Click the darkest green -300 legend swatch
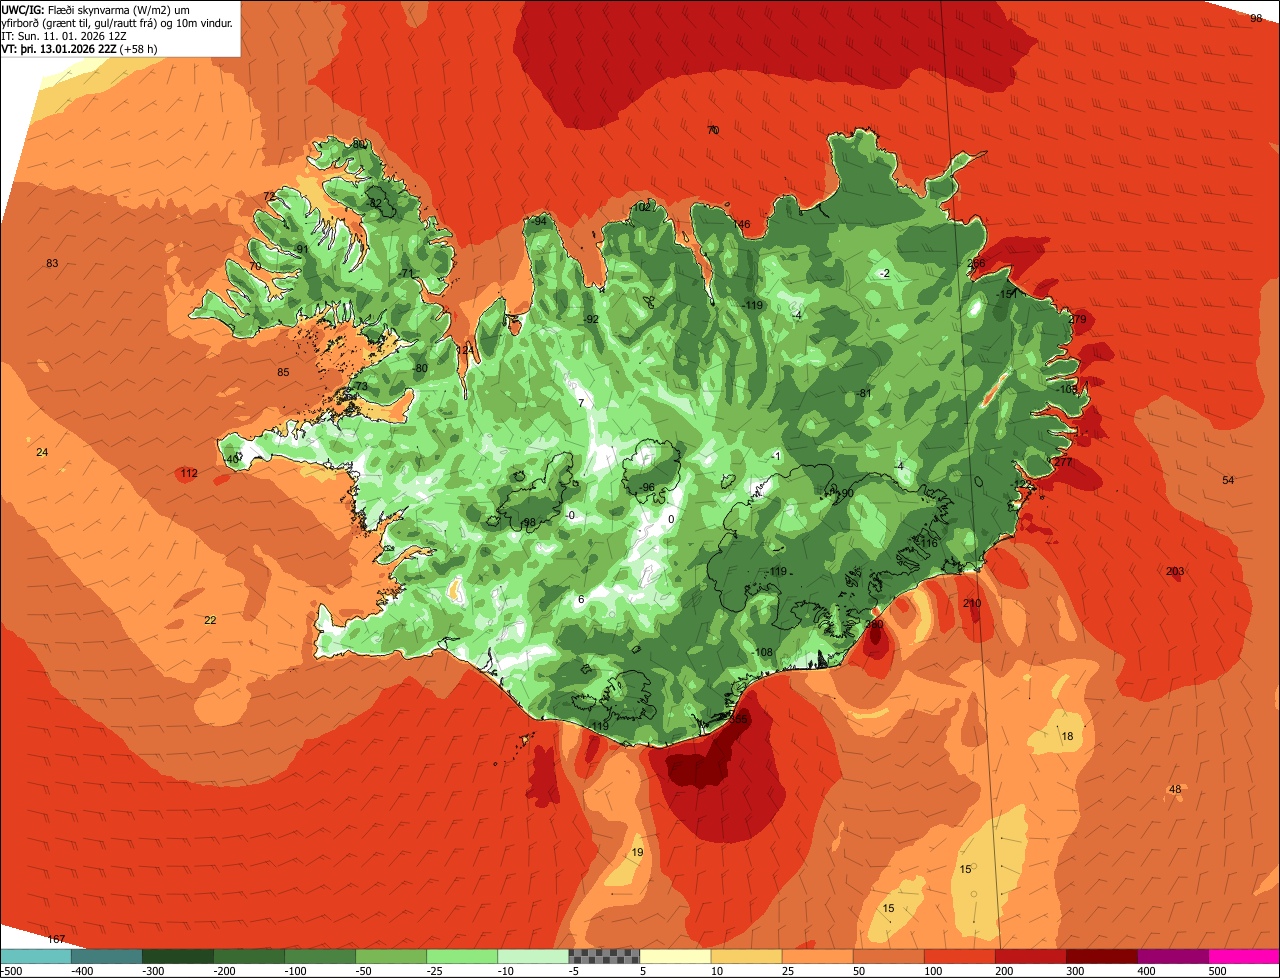The height and width of the screenshot is (978, 1280). (177, 956)
